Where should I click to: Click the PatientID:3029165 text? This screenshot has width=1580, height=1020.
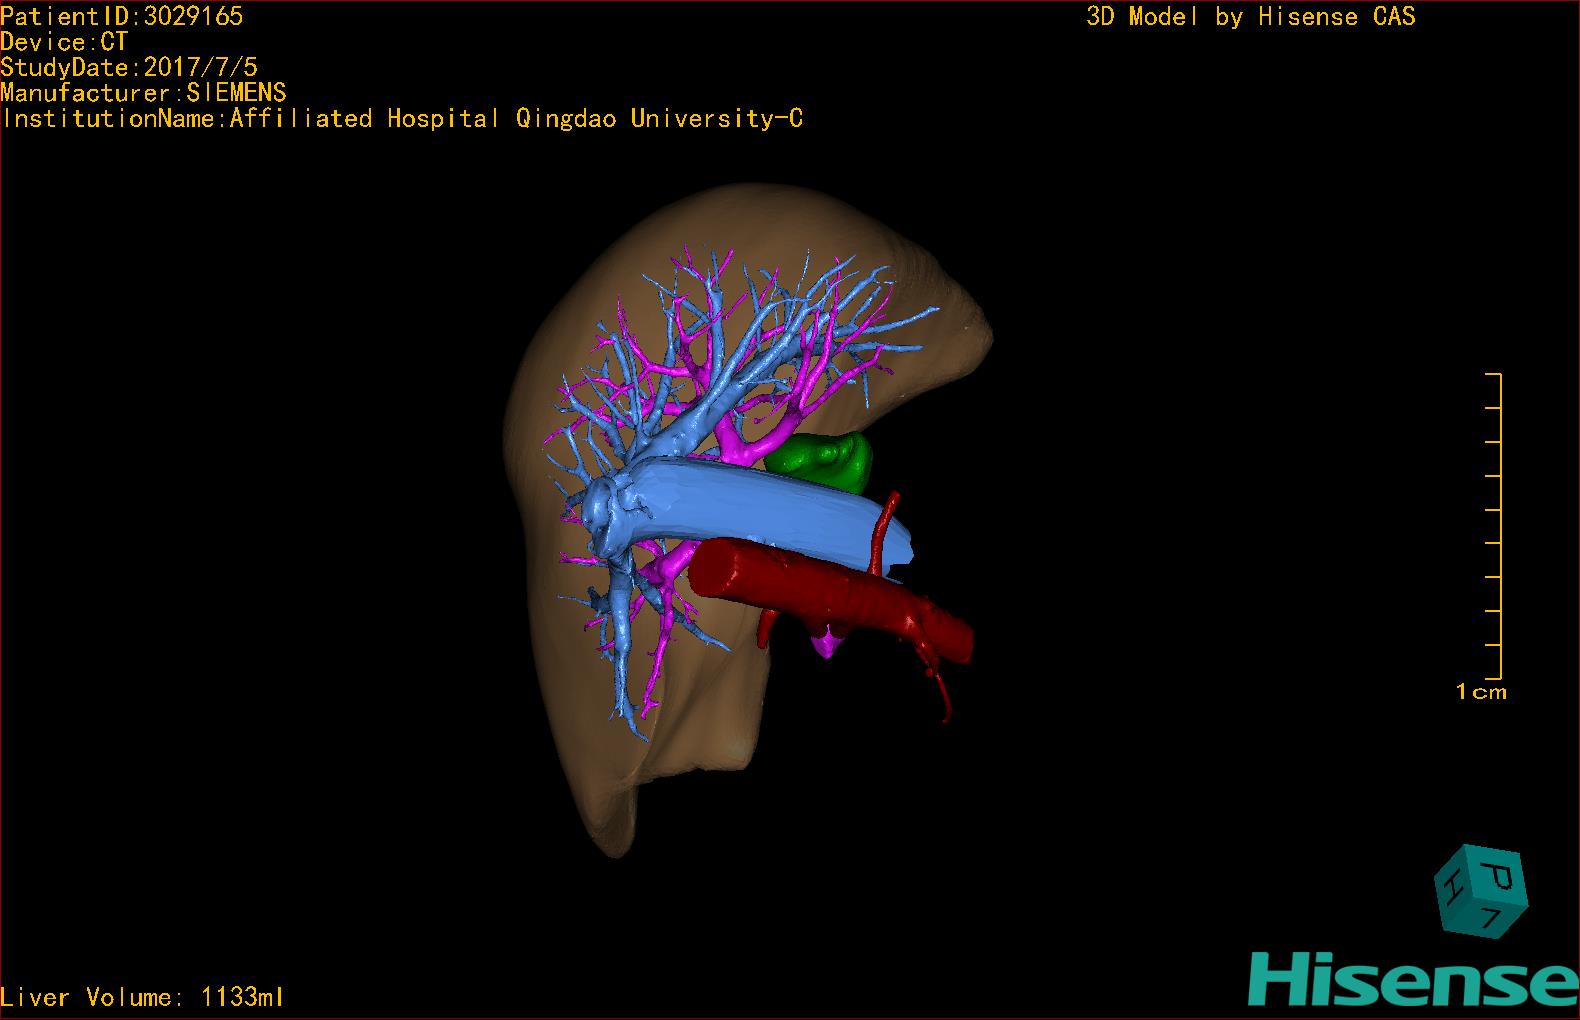[x=121, y=16]
